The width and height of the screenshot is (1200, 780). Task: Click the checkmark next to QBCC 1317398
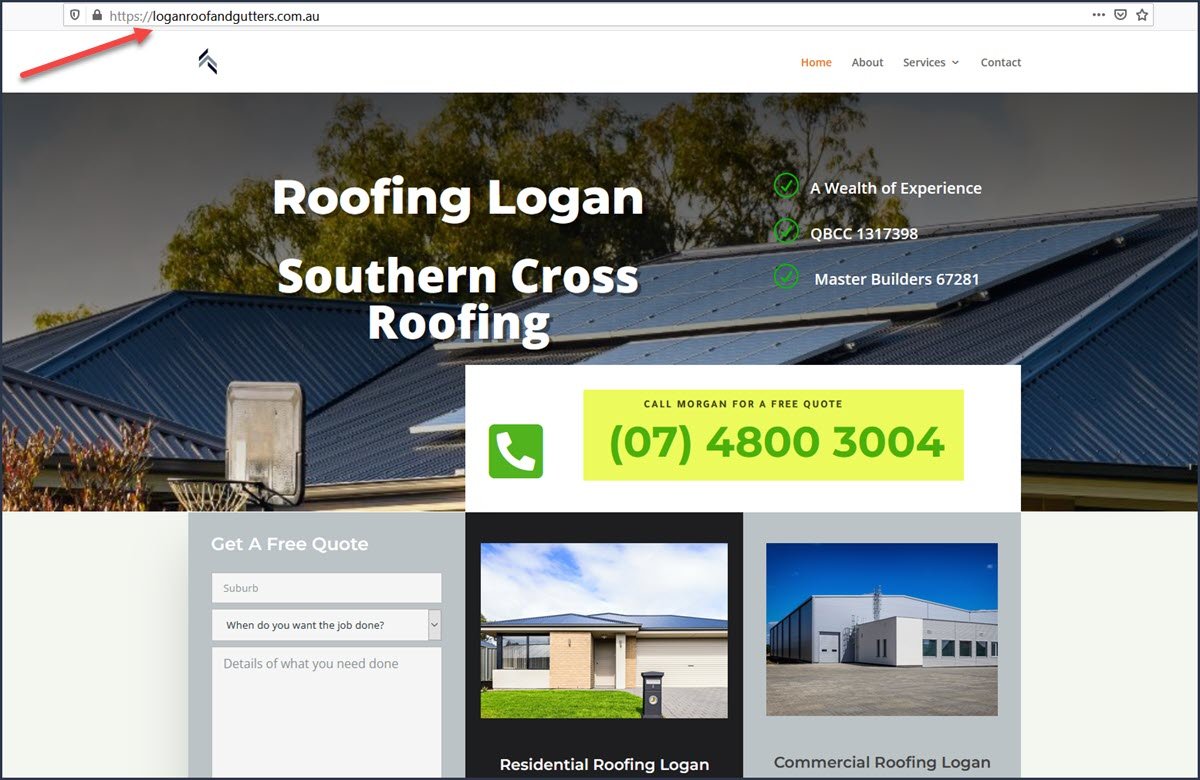point(786,231)
